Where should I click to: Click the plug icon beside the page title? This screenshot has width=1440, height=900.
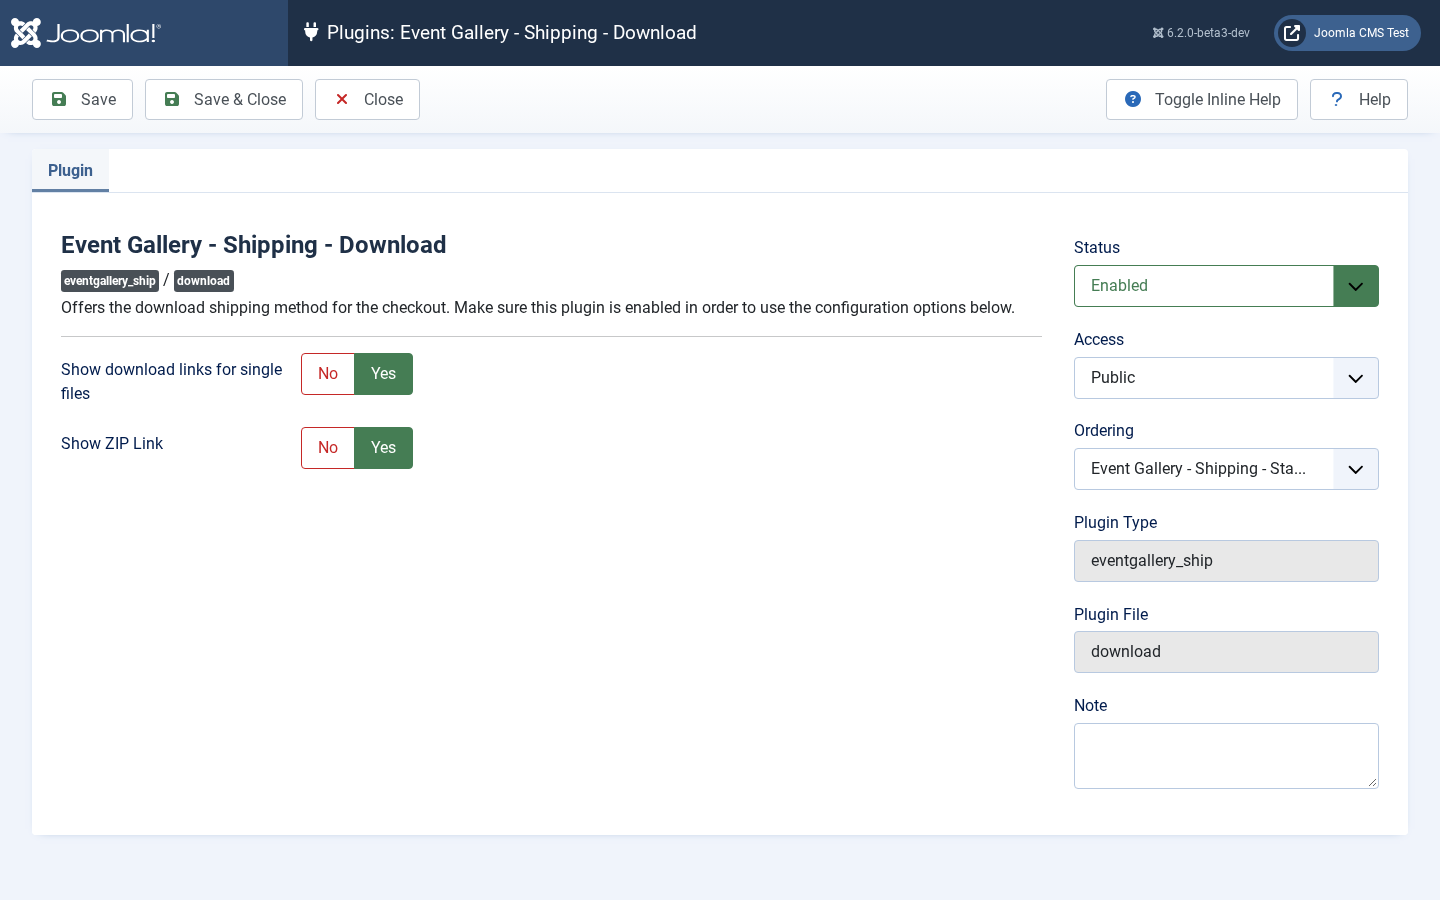(311, 32)
